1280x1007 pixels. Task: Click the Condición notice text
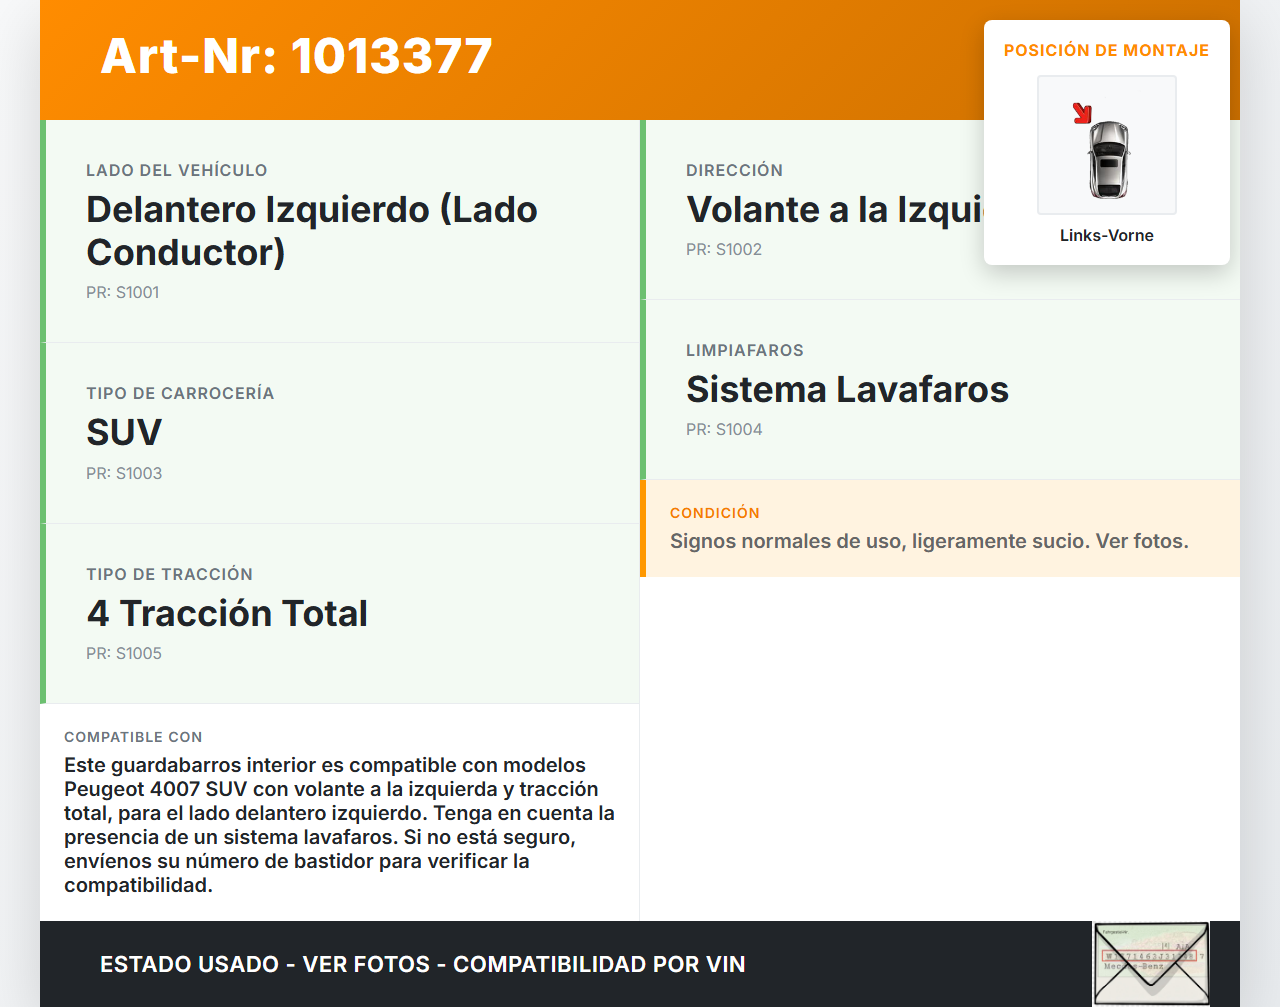(929, 542)
